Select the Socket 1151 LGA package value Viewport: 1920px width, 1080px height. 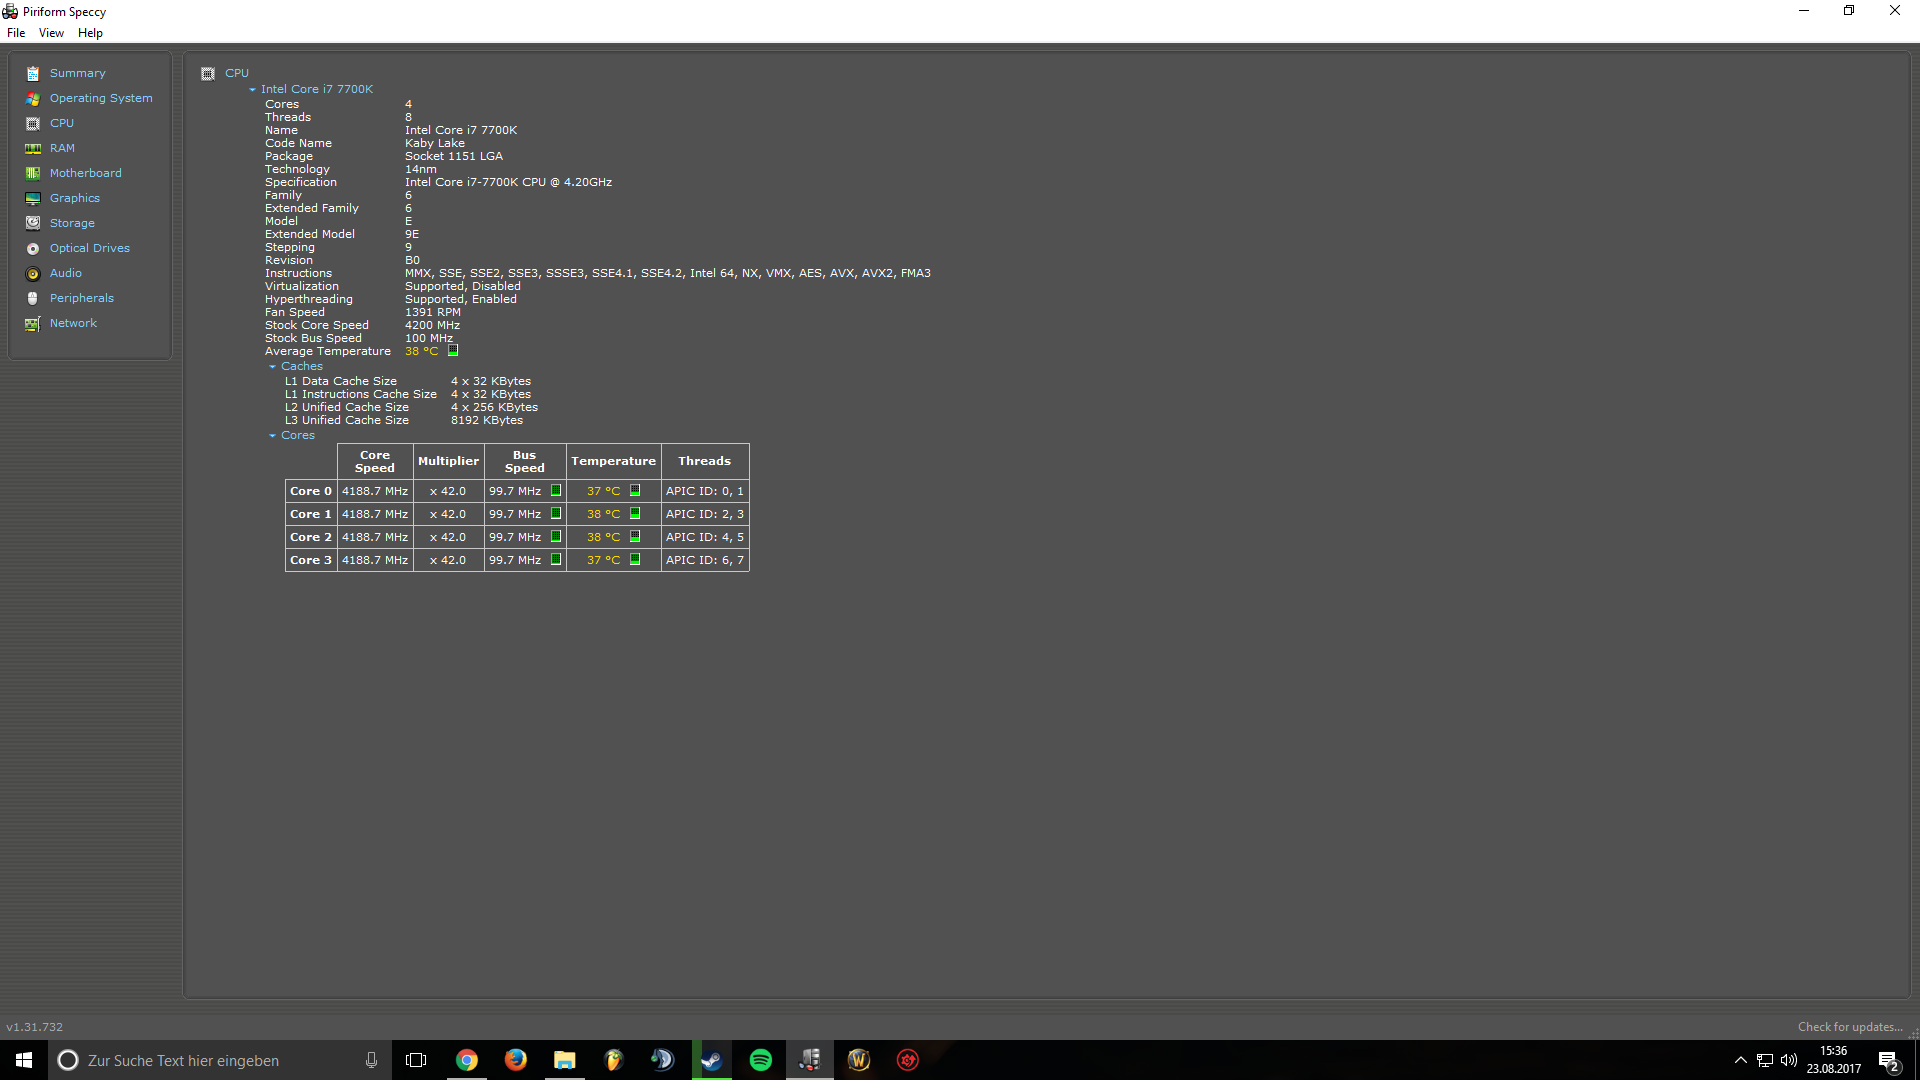click(x=454, y=156)
